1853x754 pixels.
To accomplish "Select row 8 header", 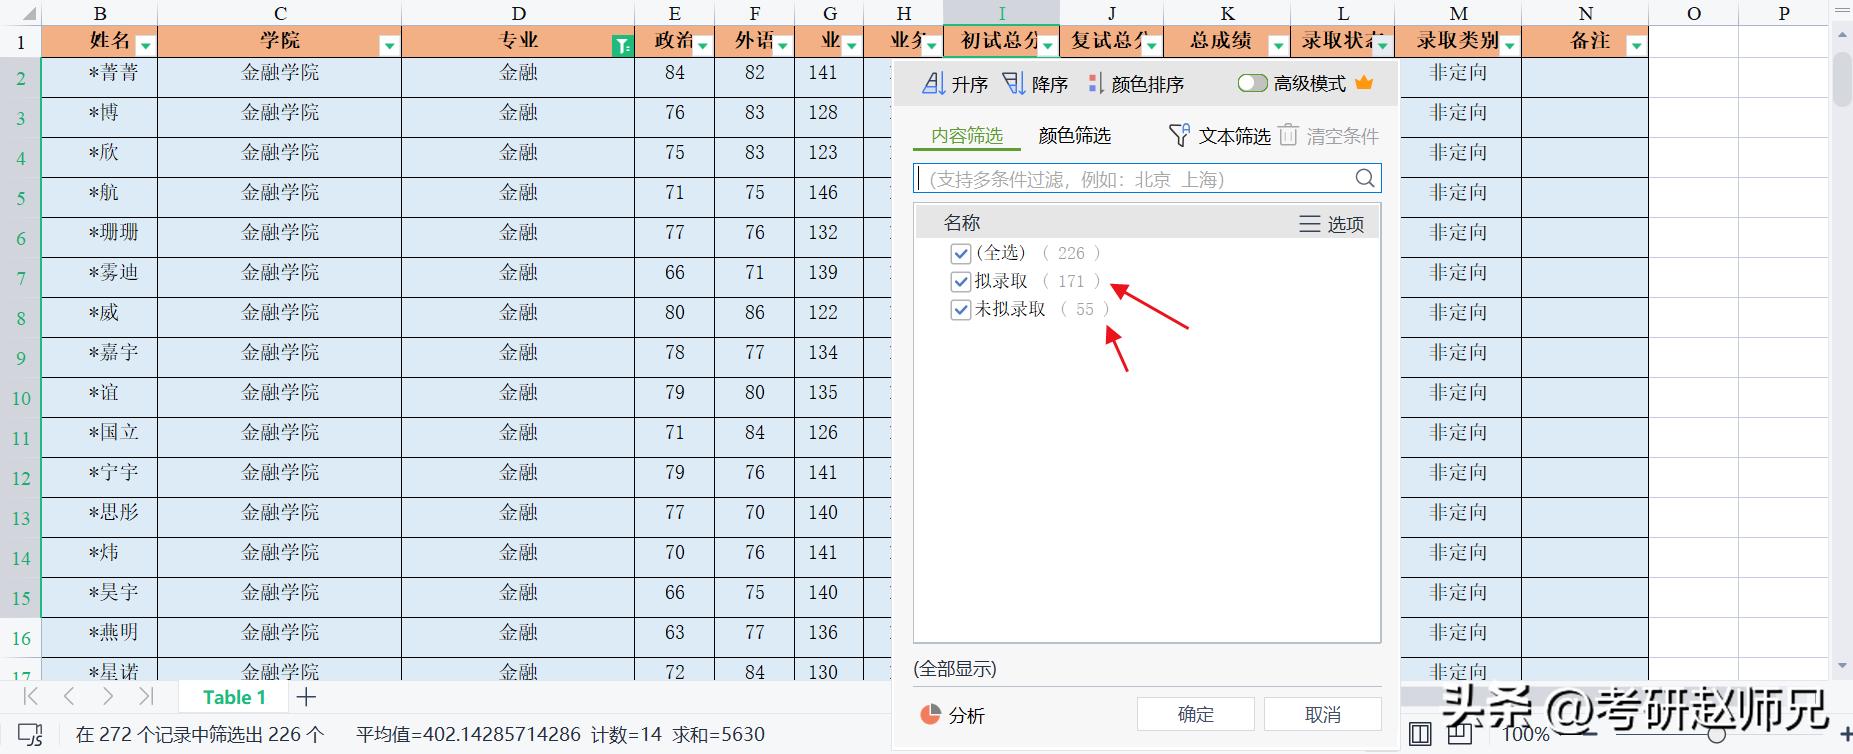I will coord(21,318).
